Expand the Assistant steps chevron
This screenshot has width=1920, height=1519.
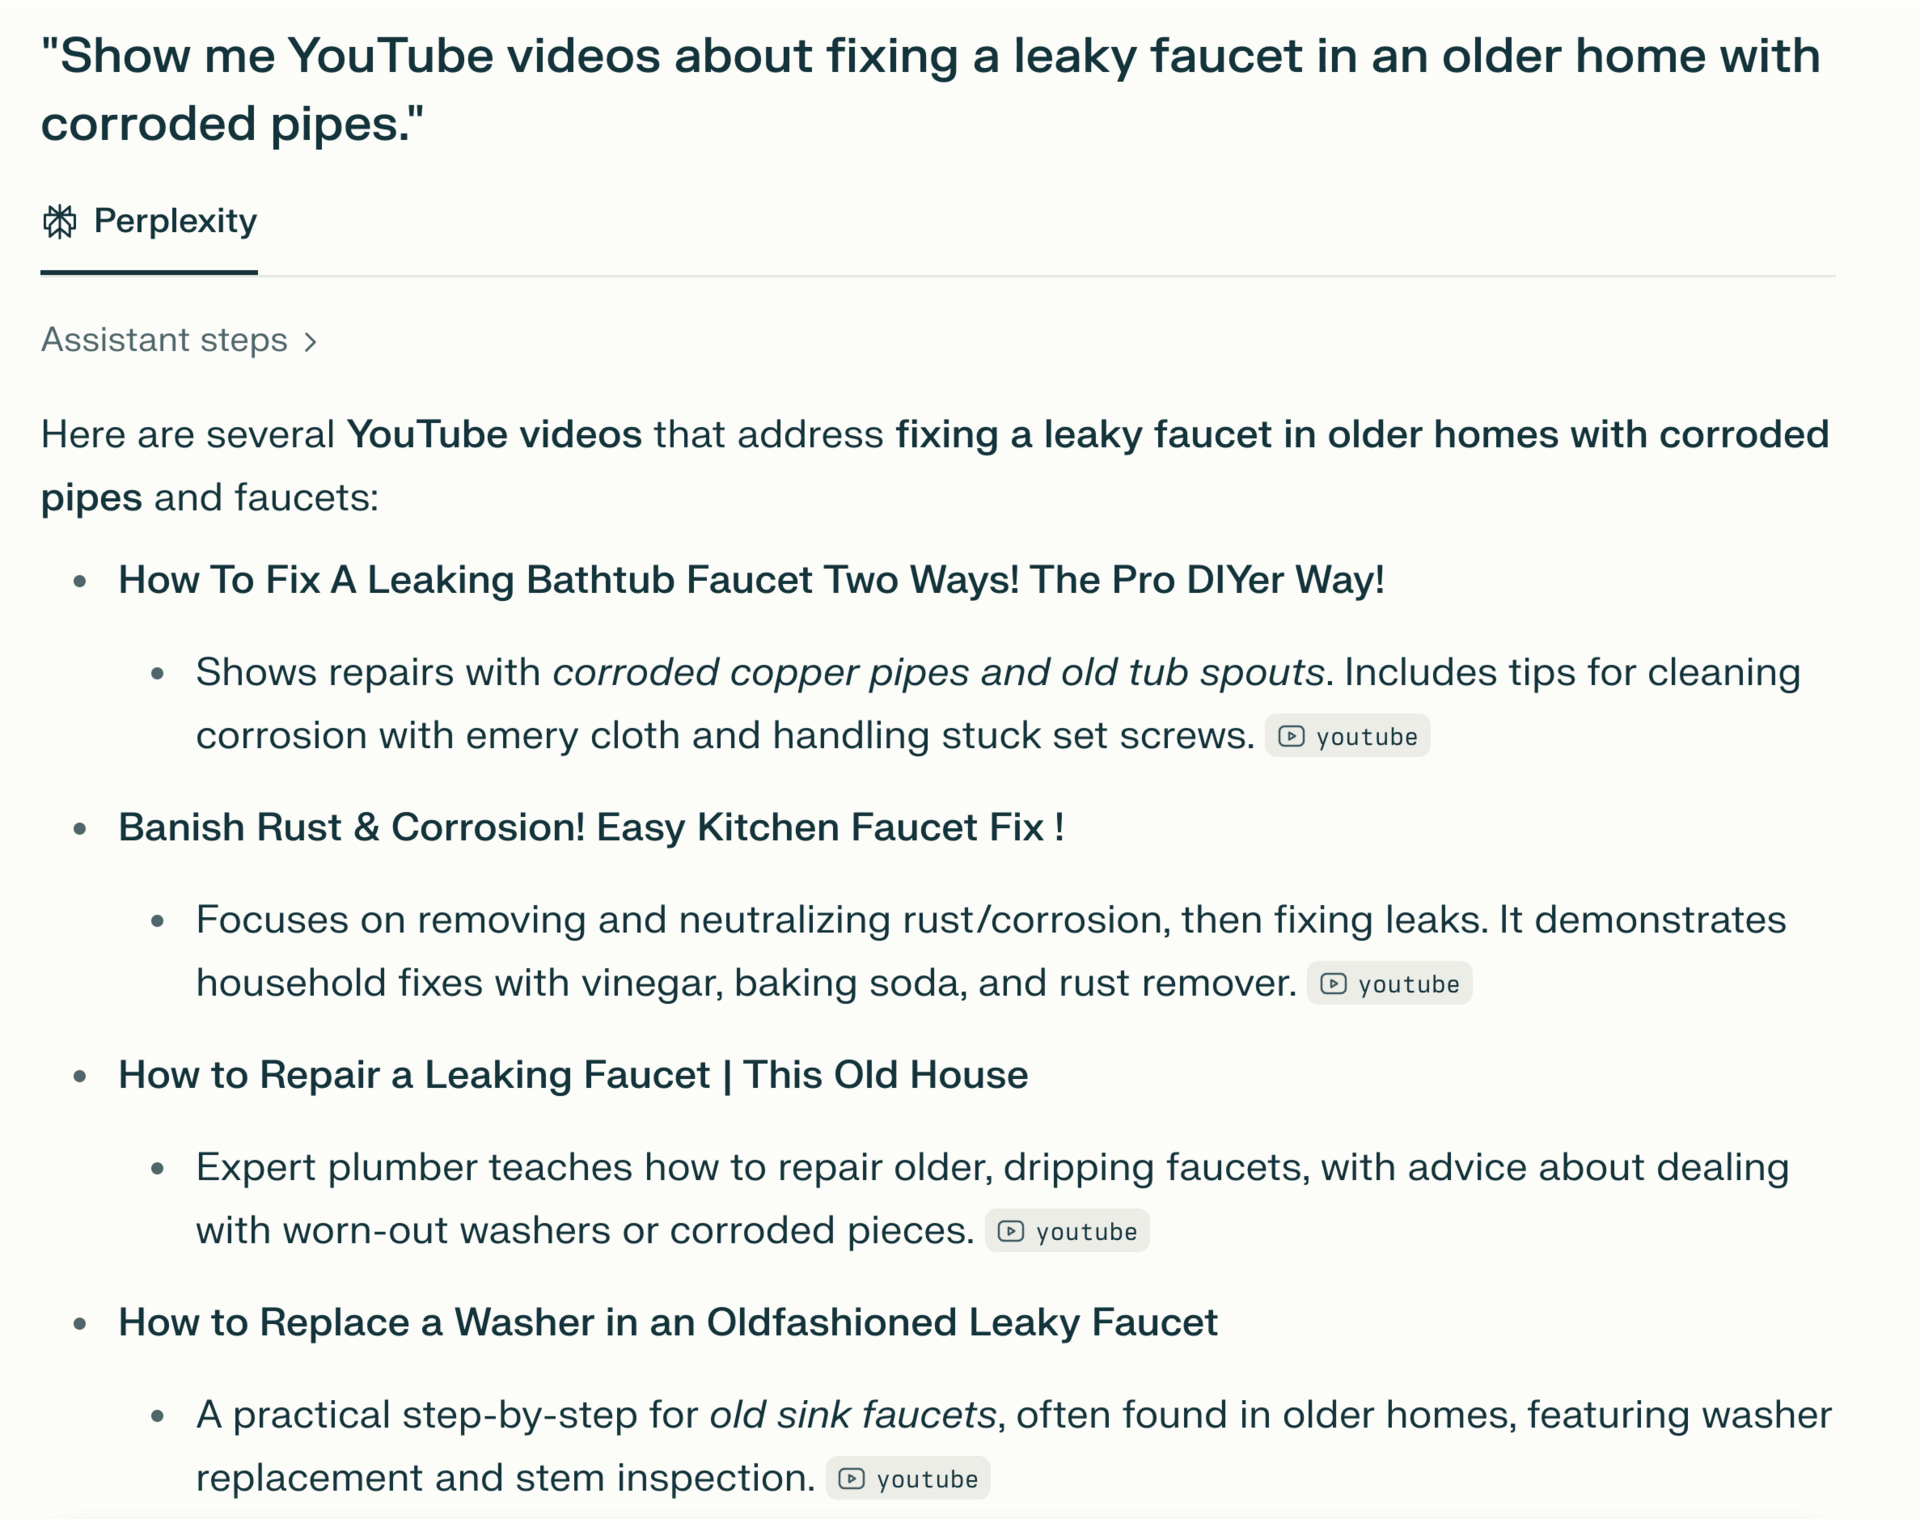coord(310,342)
